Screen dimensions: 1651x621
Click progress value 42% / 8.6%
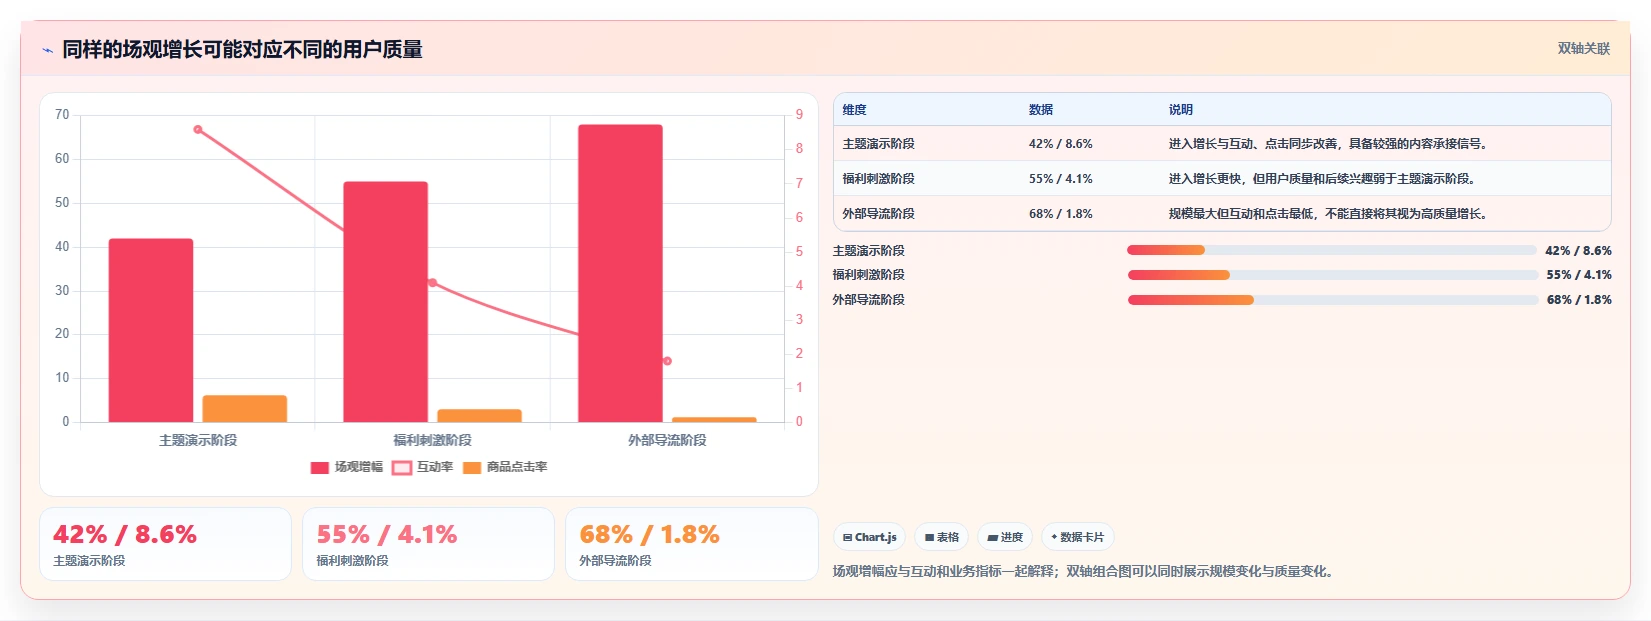tap(1578, 251)
